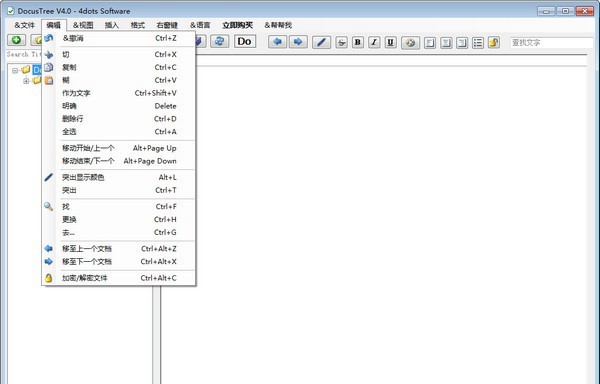The image size is (600, 384).
Task: Open the color palette picker in toolbar
Action: coord(411,42)
